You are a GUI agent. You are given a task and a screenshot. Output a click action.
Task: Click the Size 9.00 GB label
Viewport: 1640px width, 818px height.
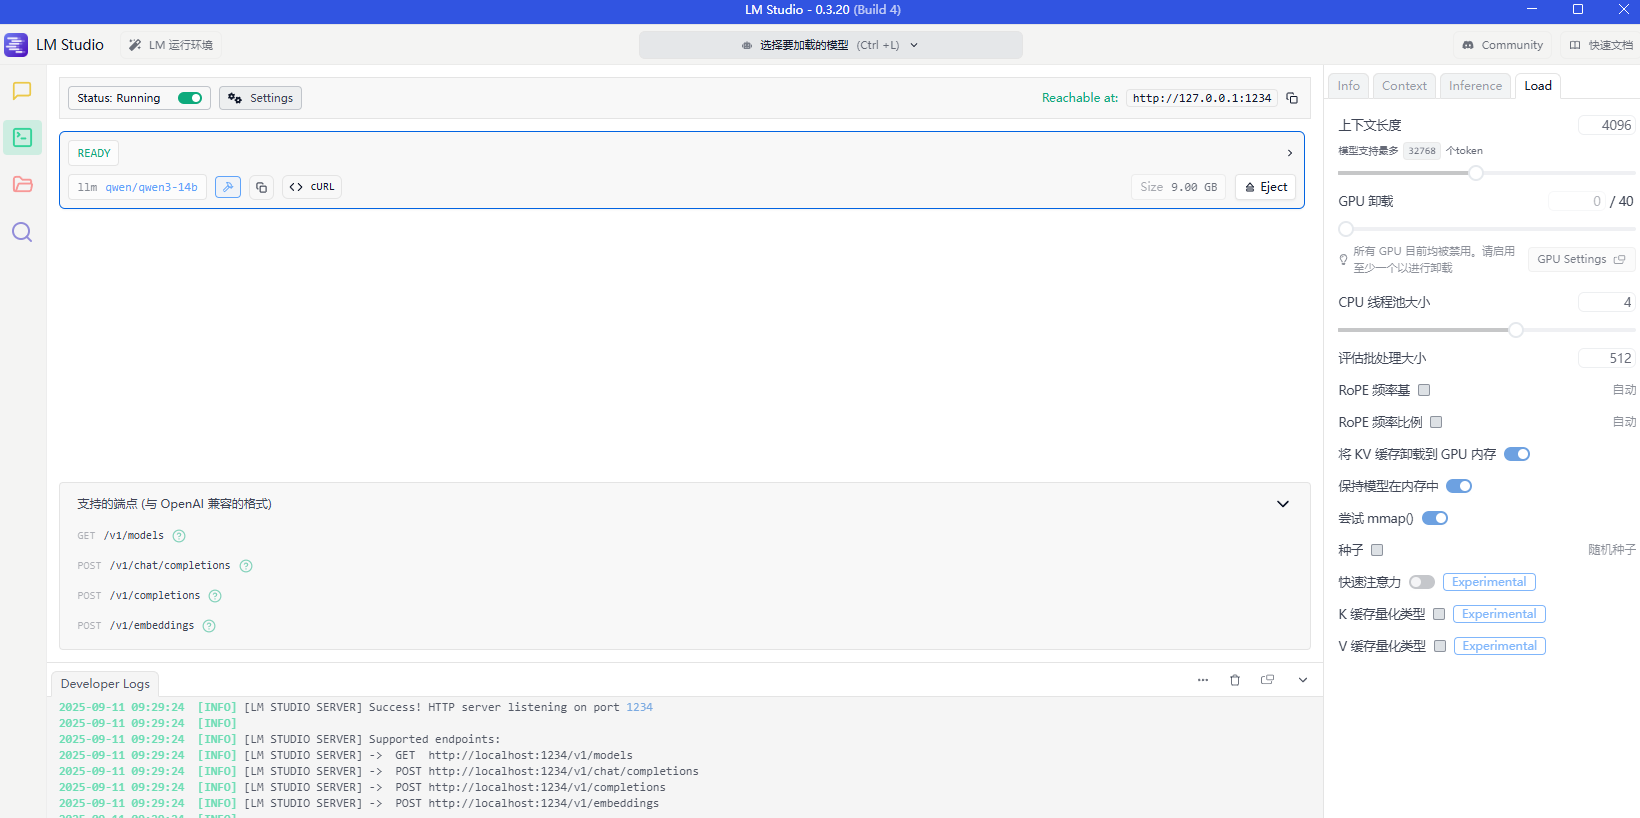pos(1179,187)
